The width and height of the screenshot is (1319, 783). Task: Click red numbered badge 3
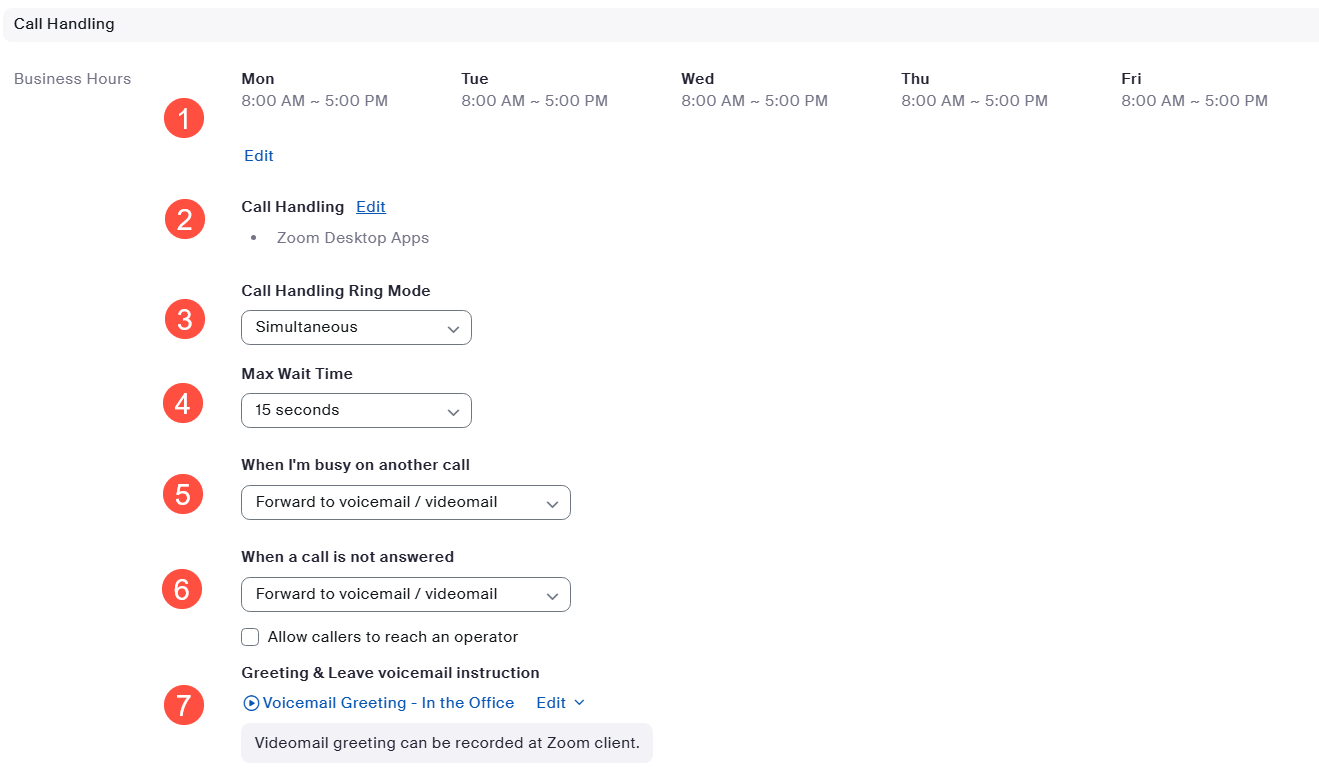tap(184, 319)
